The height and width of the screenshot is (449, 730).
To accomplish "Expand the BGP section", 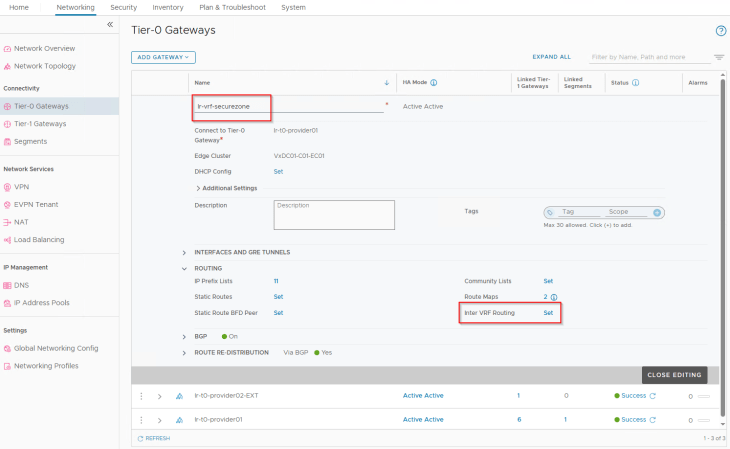I will [185, 337].
